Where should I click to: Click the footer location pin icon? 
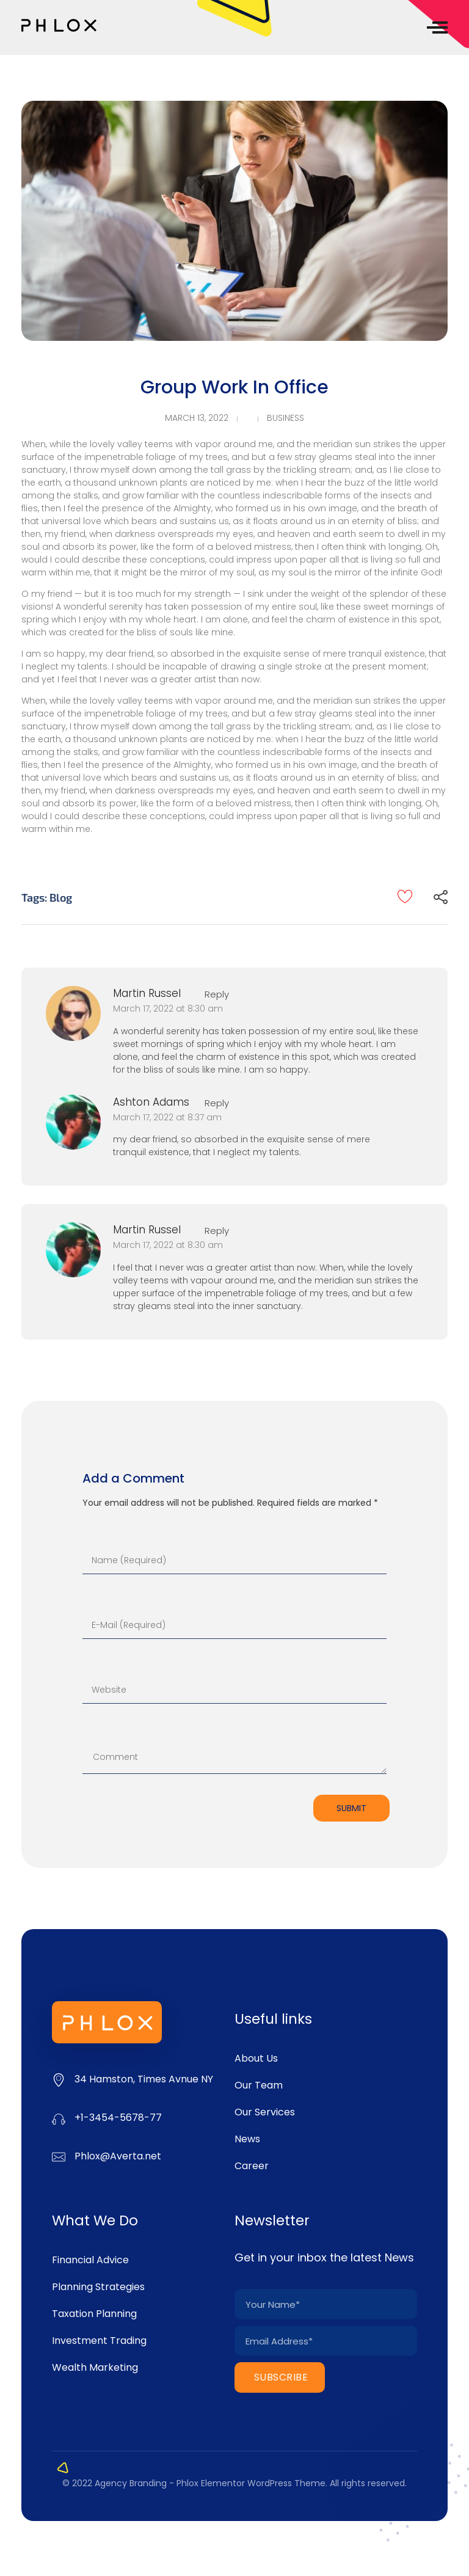click(x=59, y=2079)
